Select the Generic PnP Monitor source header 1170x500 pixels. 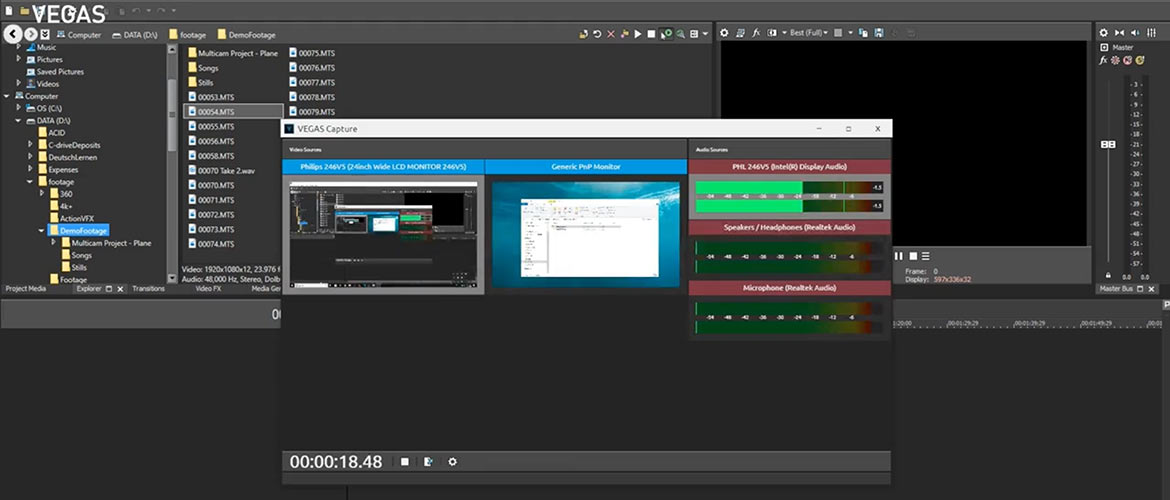[x=586, y=166]
